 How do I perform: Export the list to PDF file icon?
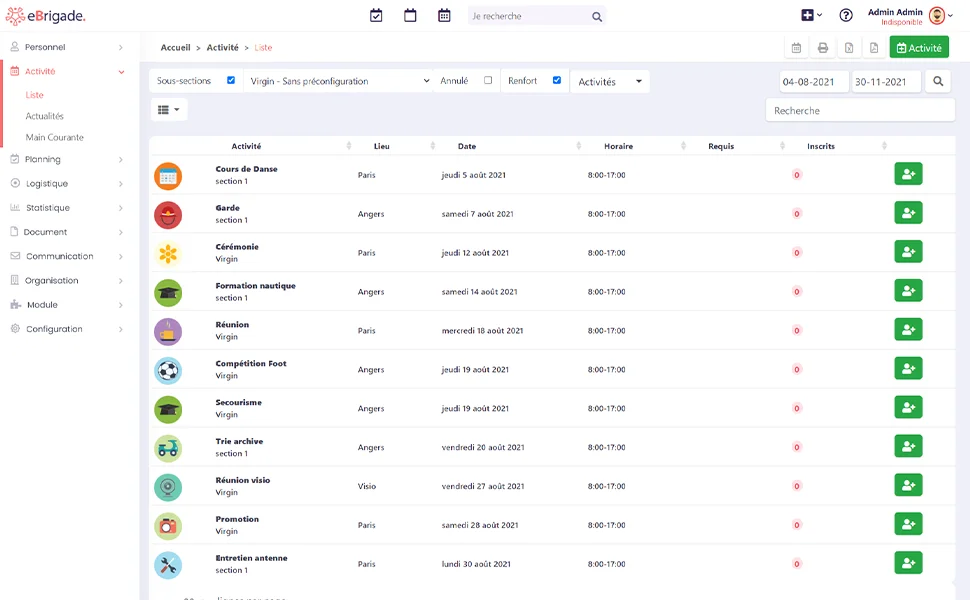(x=874, y=48)
